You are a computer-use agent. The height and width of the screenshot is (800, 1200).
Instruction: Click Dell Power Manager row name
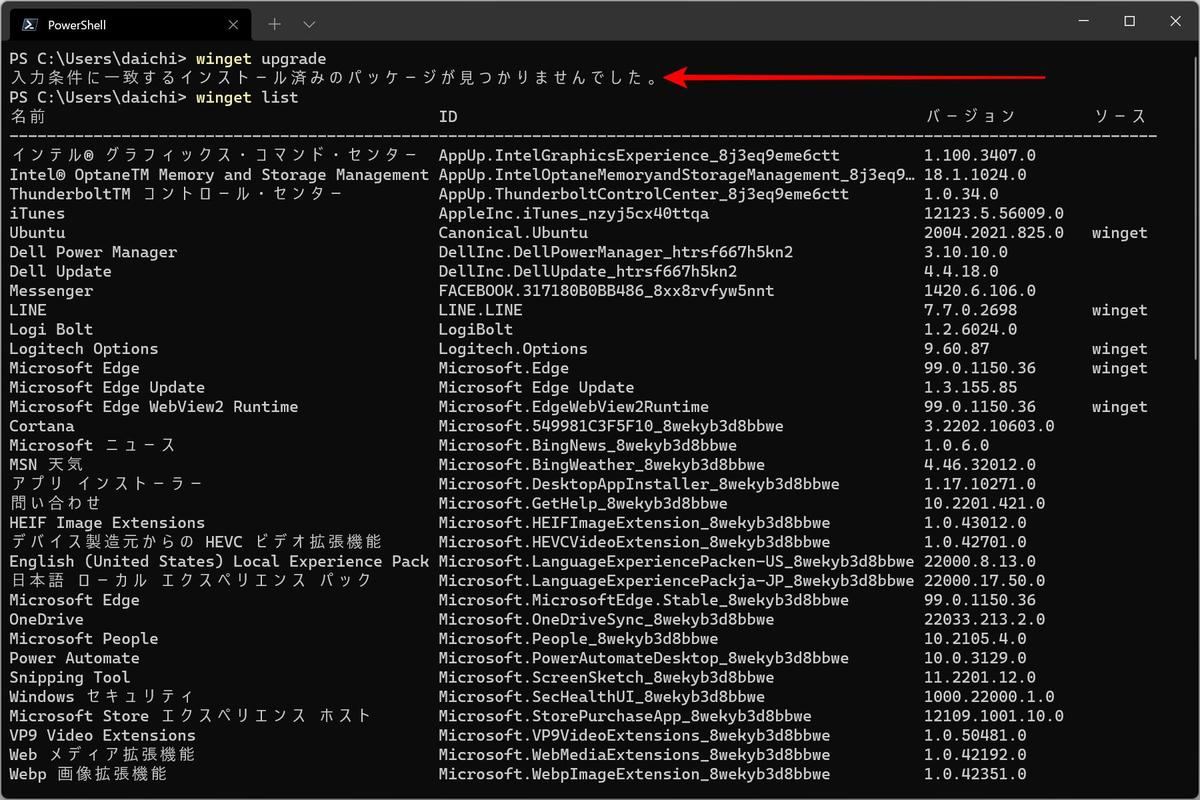(x=93, y=252)
